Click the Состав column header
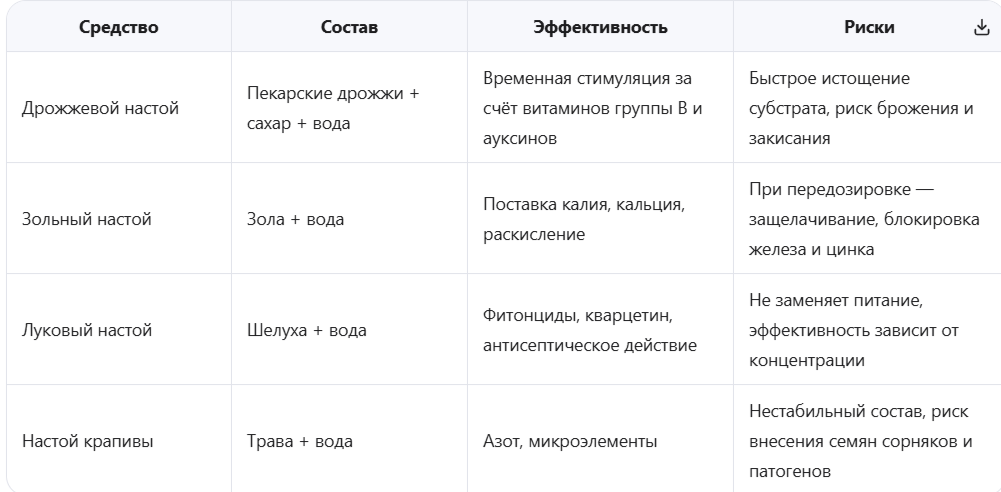The height and width of the screenshot is (492, 1001). click(349, 27)
